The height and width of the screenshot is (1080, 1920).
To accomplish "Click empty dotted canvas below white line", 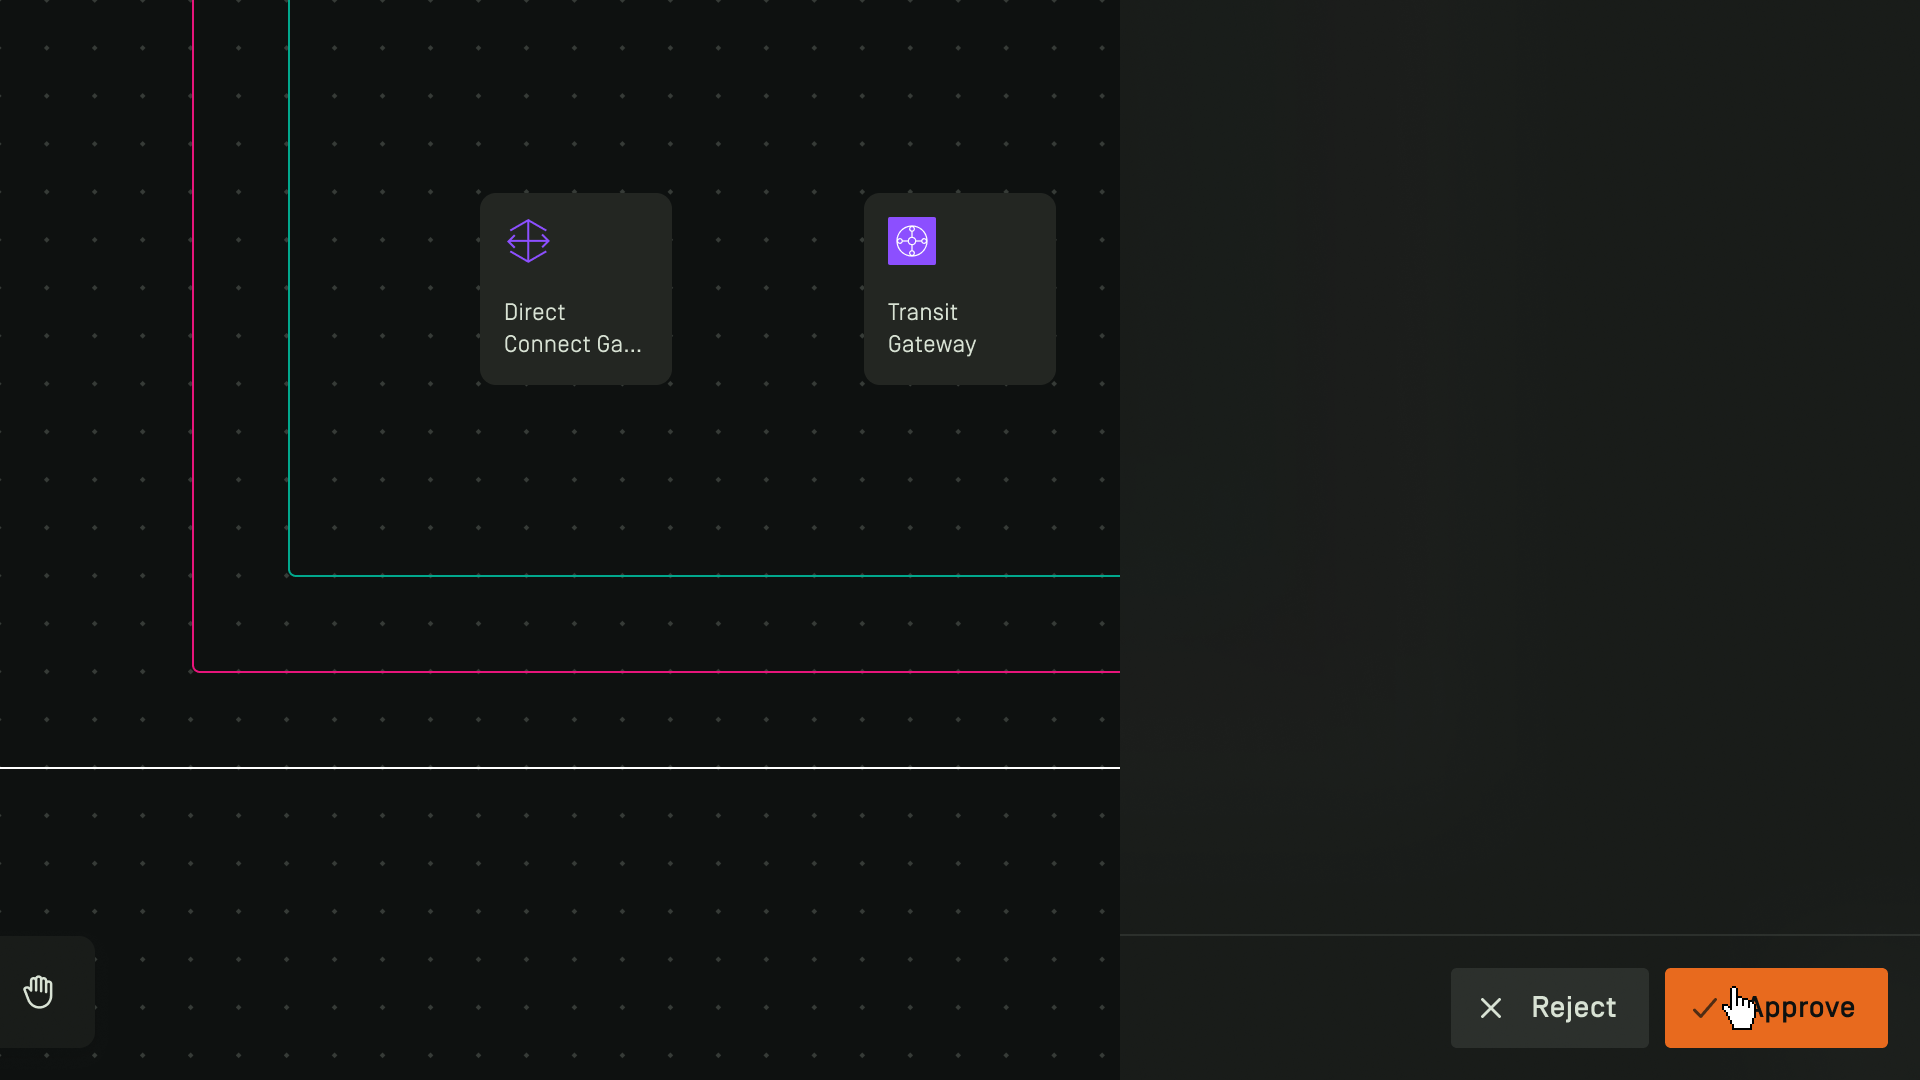I will point(560,890).
